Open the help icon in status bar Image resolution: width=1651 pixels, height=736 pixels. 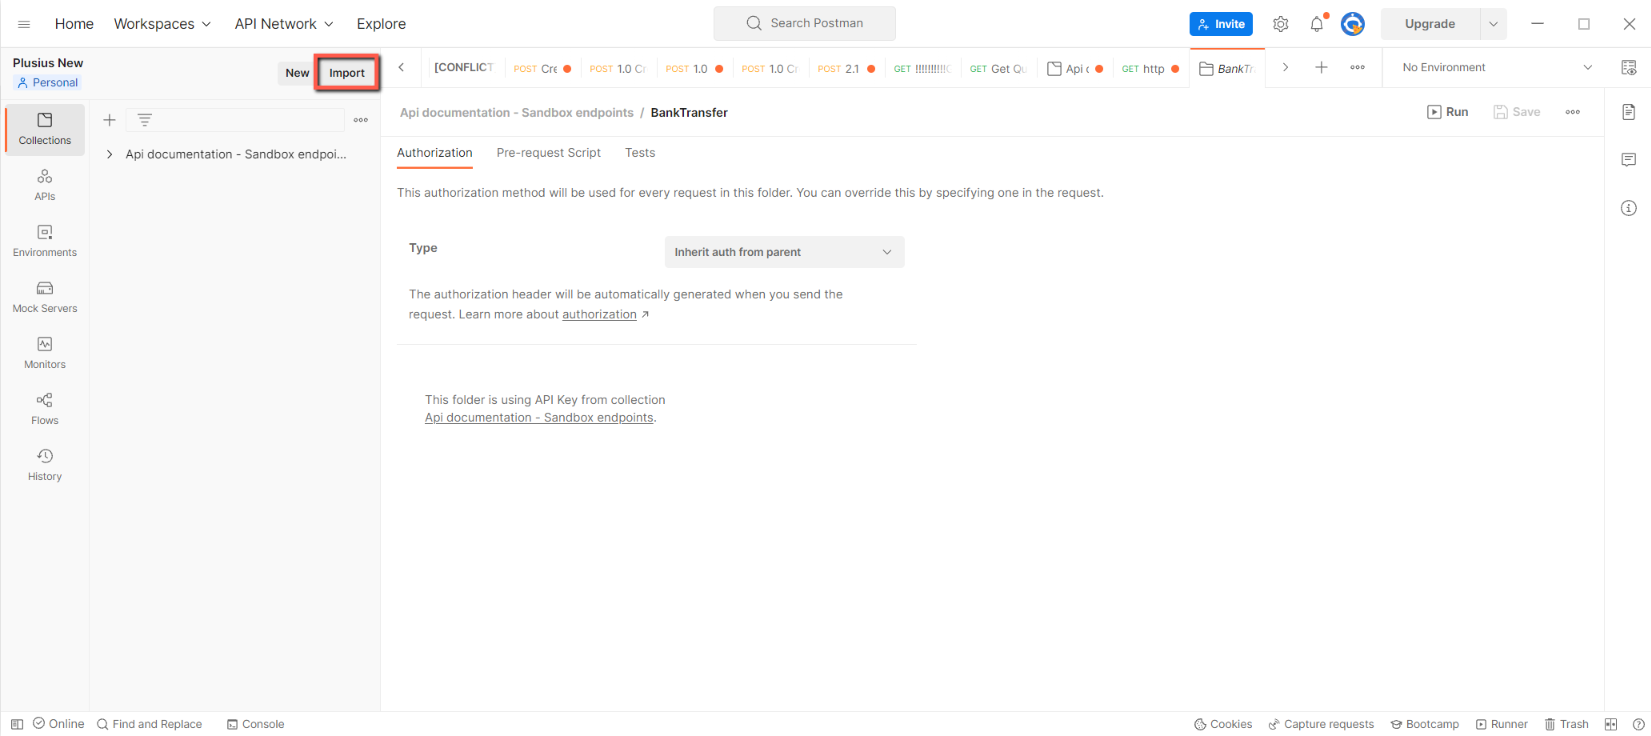pyautogui.click(x=1638, y=724)
